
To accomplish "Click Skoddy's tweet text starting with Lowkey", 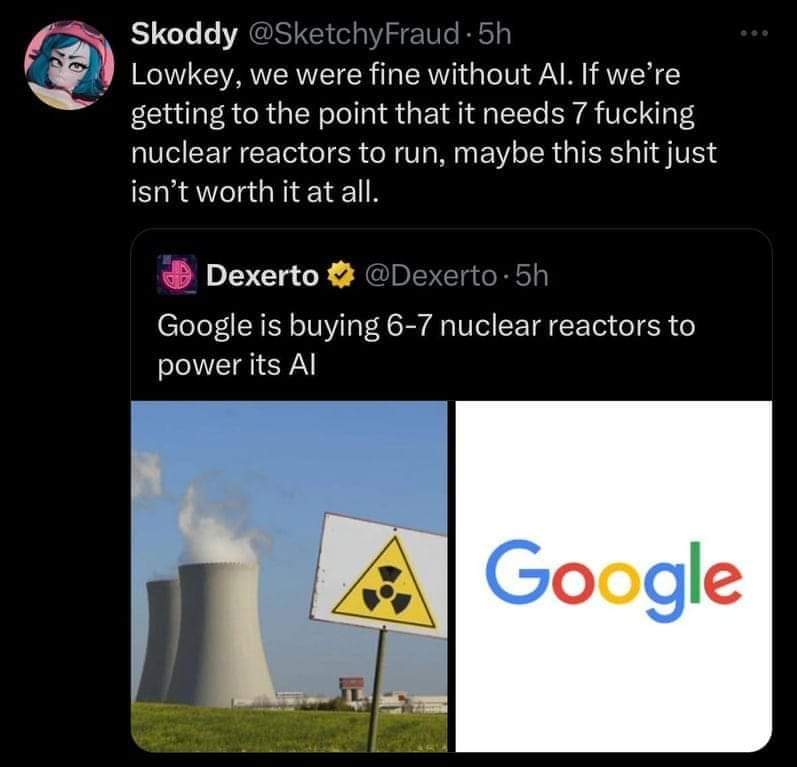I will click(424, 133).
